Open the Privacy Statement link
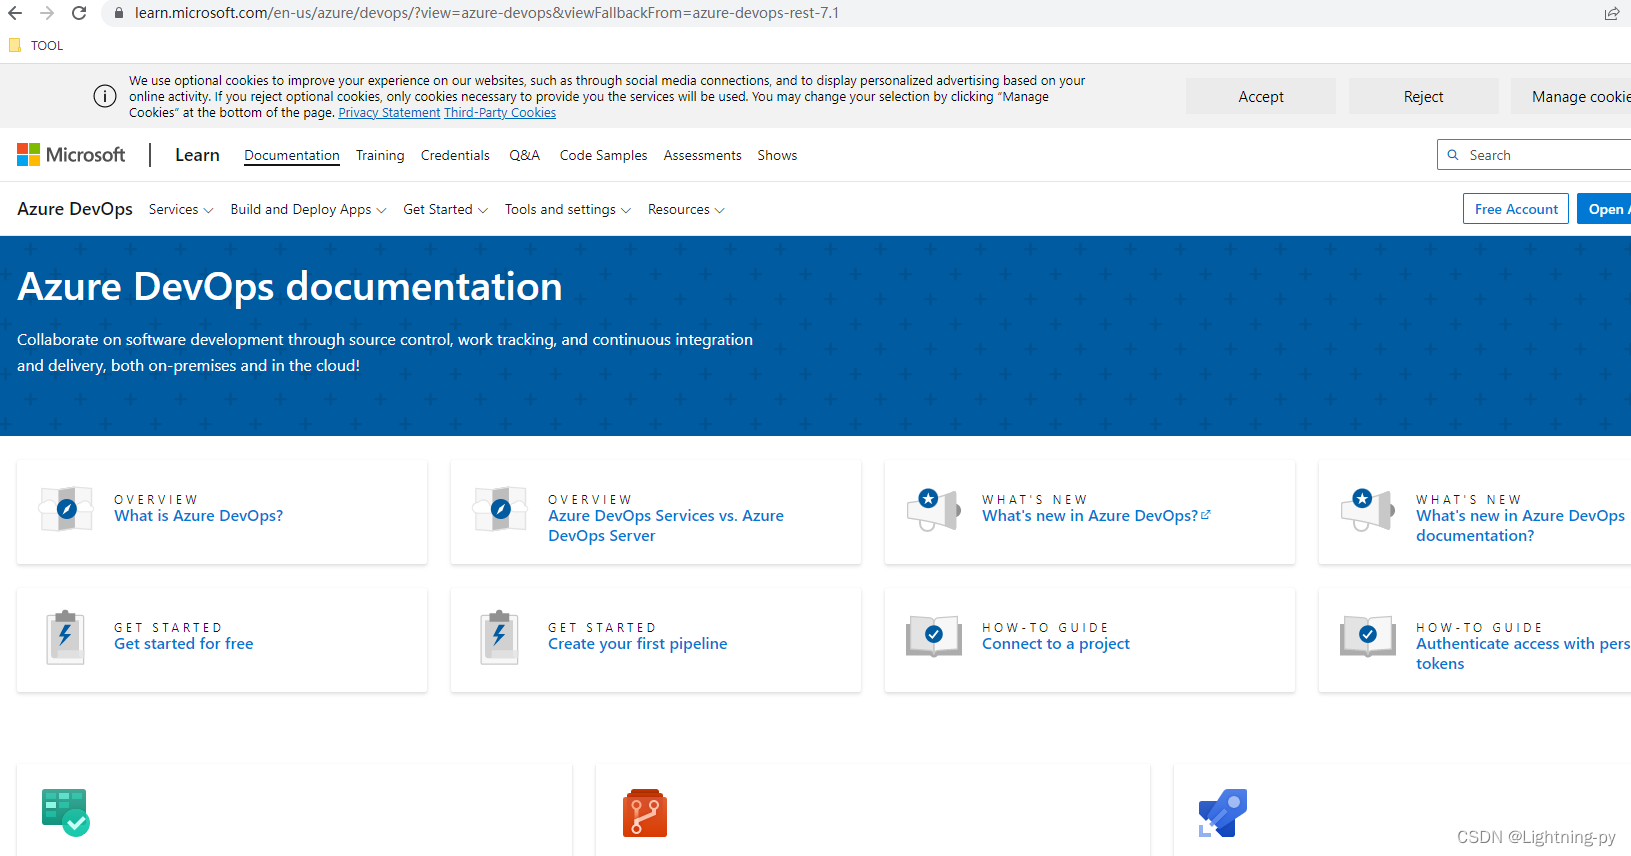Image resolution: width=1631 pixels, height=856 pixels. (x=389, y=113)
